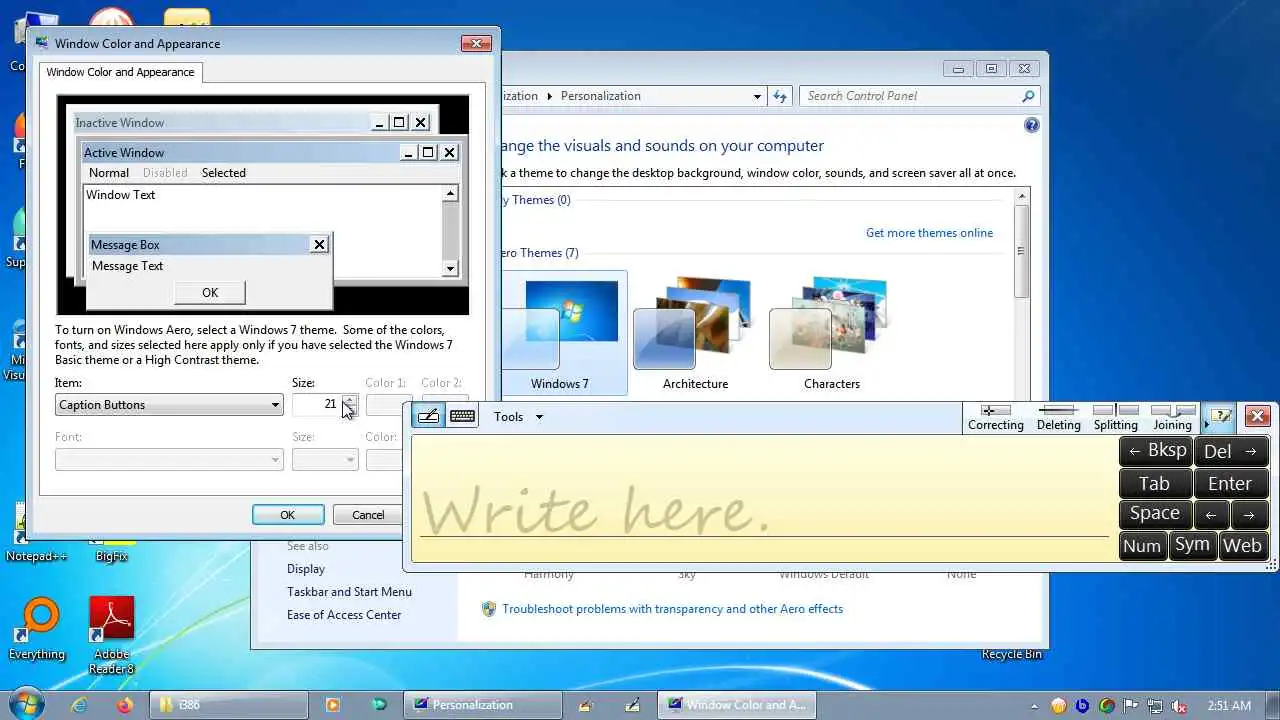Click the Write here handwriting area
The image size is (1280, 720).
point(764,498)
